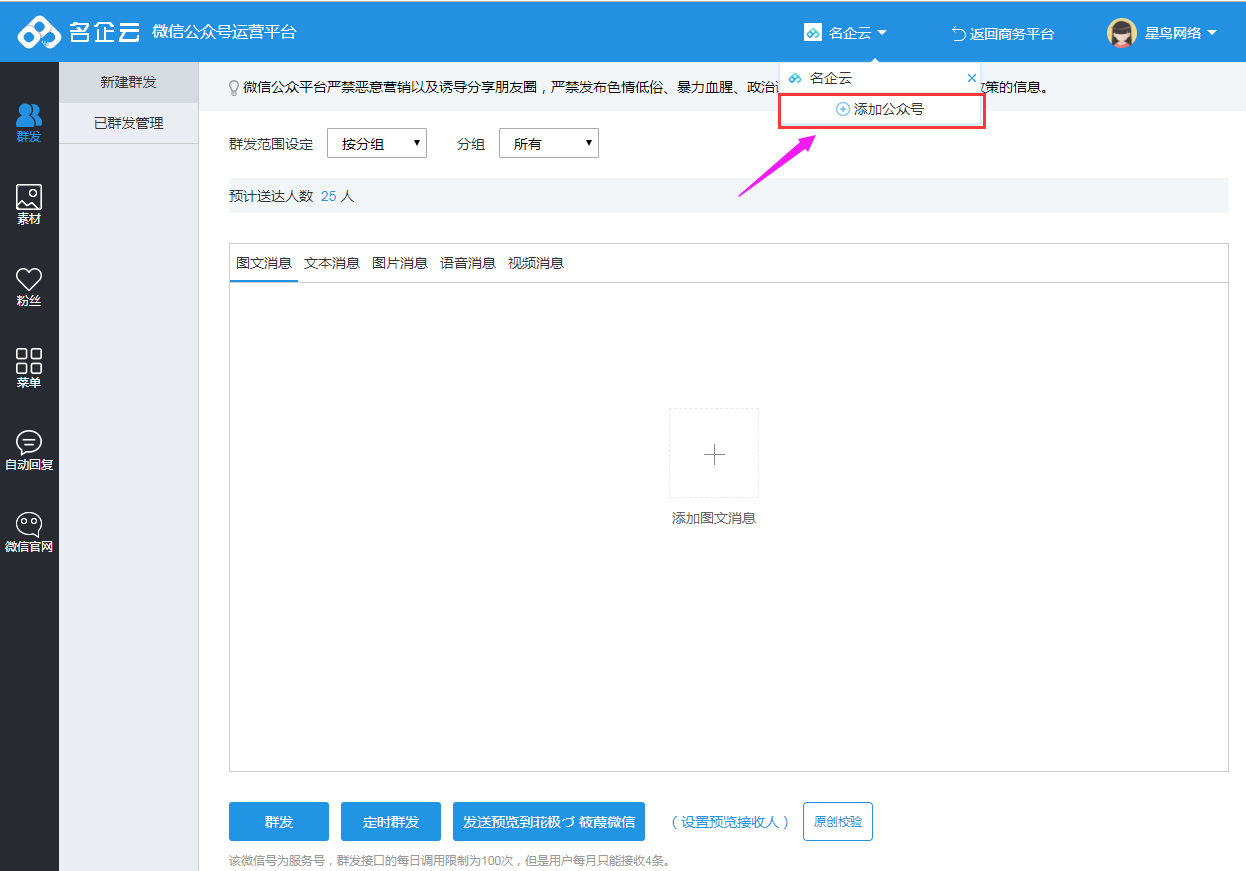The image size is (1246, 871).
Task: Select 已群发管理 in the side menu
Action: 128,123
